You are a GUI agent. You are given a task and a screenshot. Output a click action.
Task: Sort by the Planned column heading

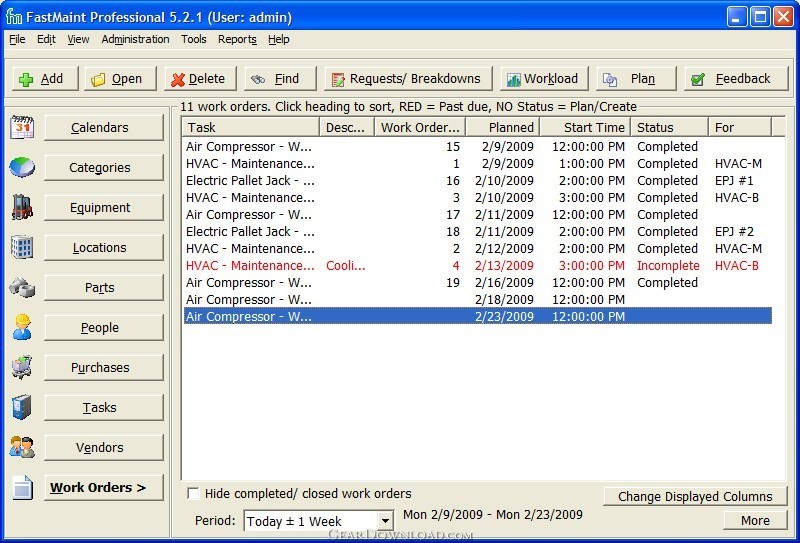(503, 127)
